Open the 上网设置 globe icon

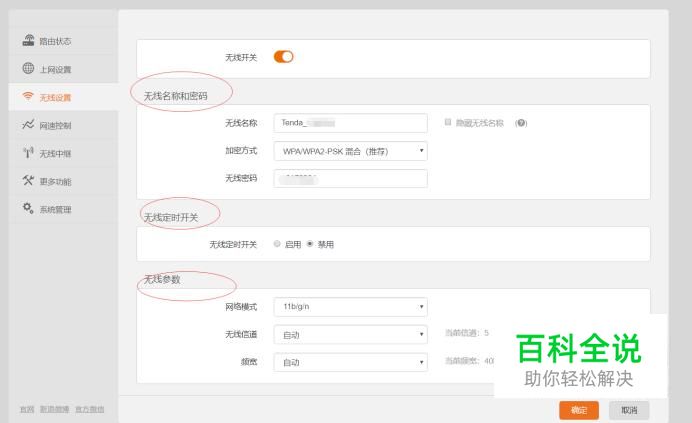(28, 68)
